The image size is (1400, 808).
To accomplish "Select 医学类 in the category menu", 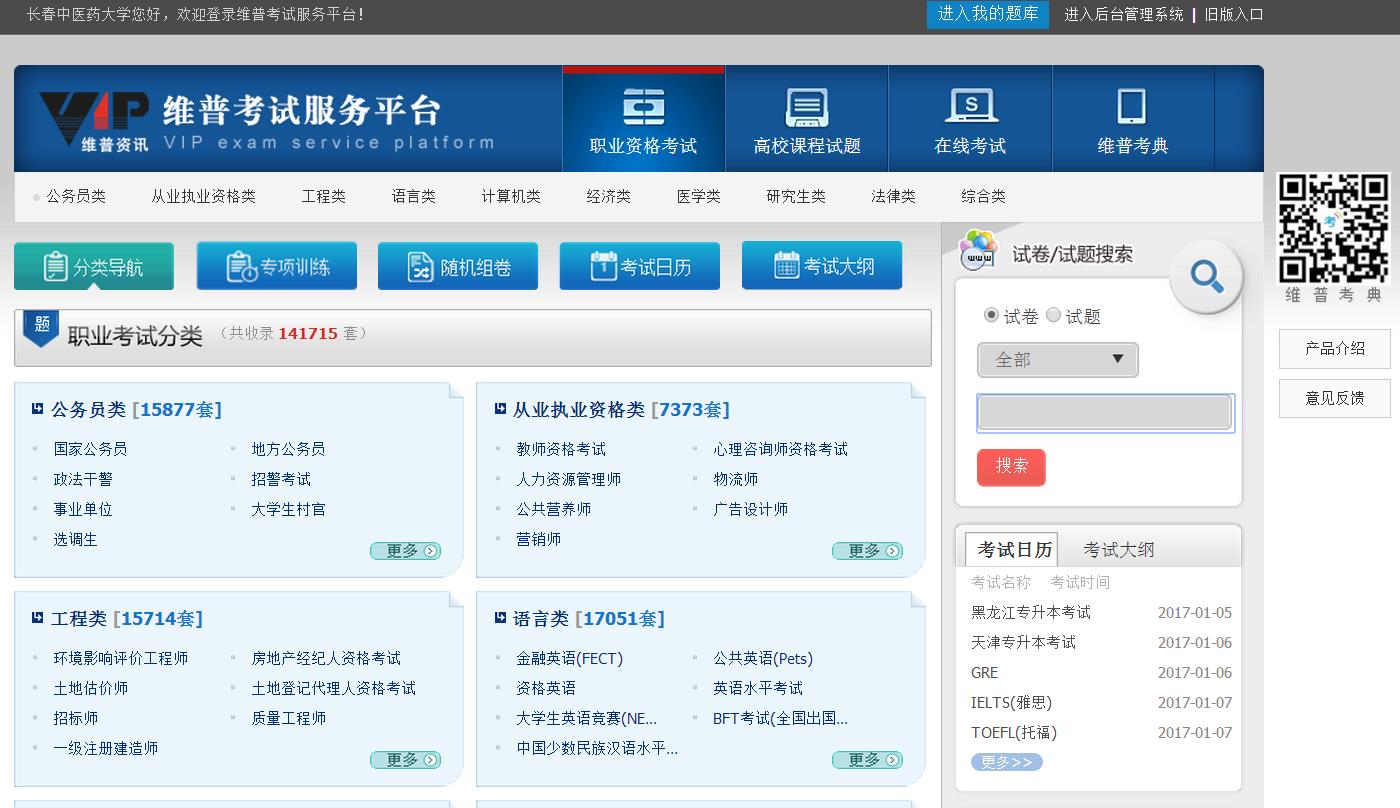I will pos(699,196).
